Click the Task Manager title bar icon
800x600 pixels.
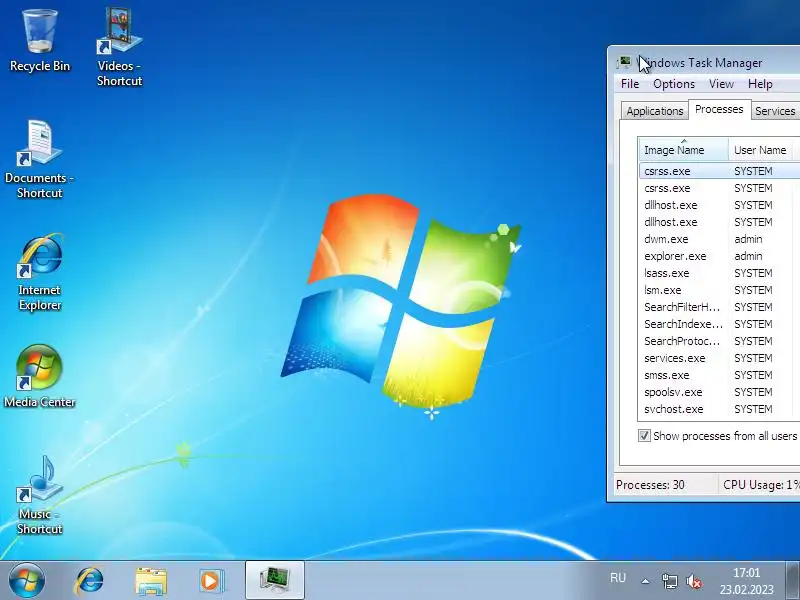(x=624, y=62)
